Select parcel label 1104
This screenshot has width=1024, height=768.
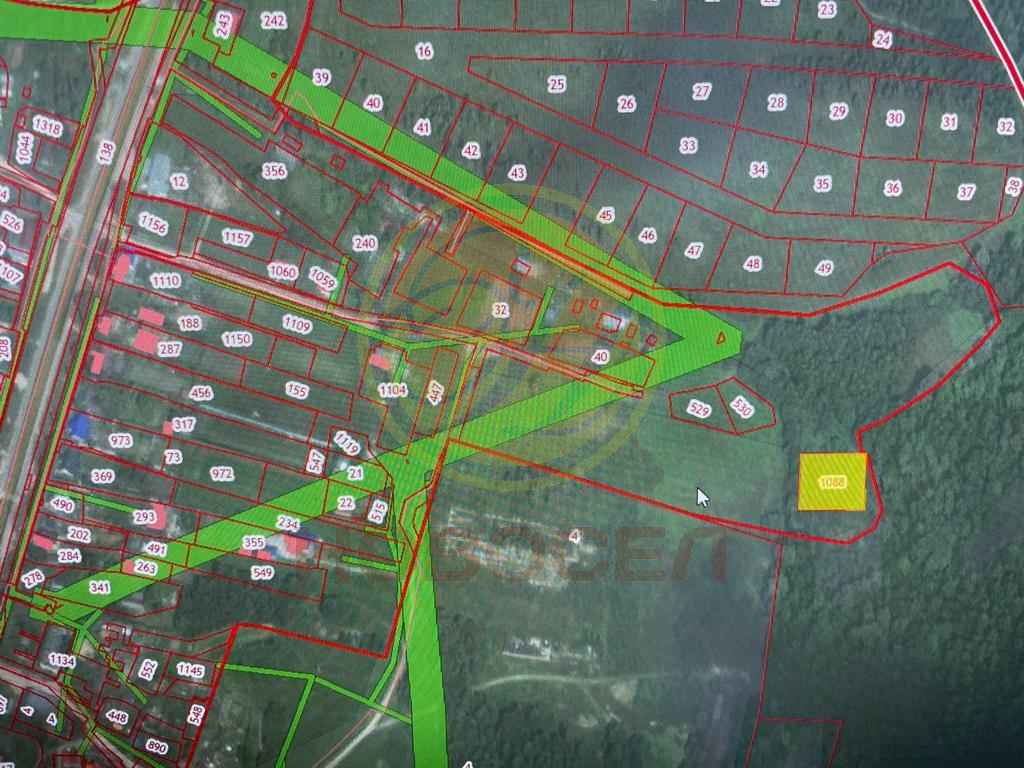pos(392,390)
